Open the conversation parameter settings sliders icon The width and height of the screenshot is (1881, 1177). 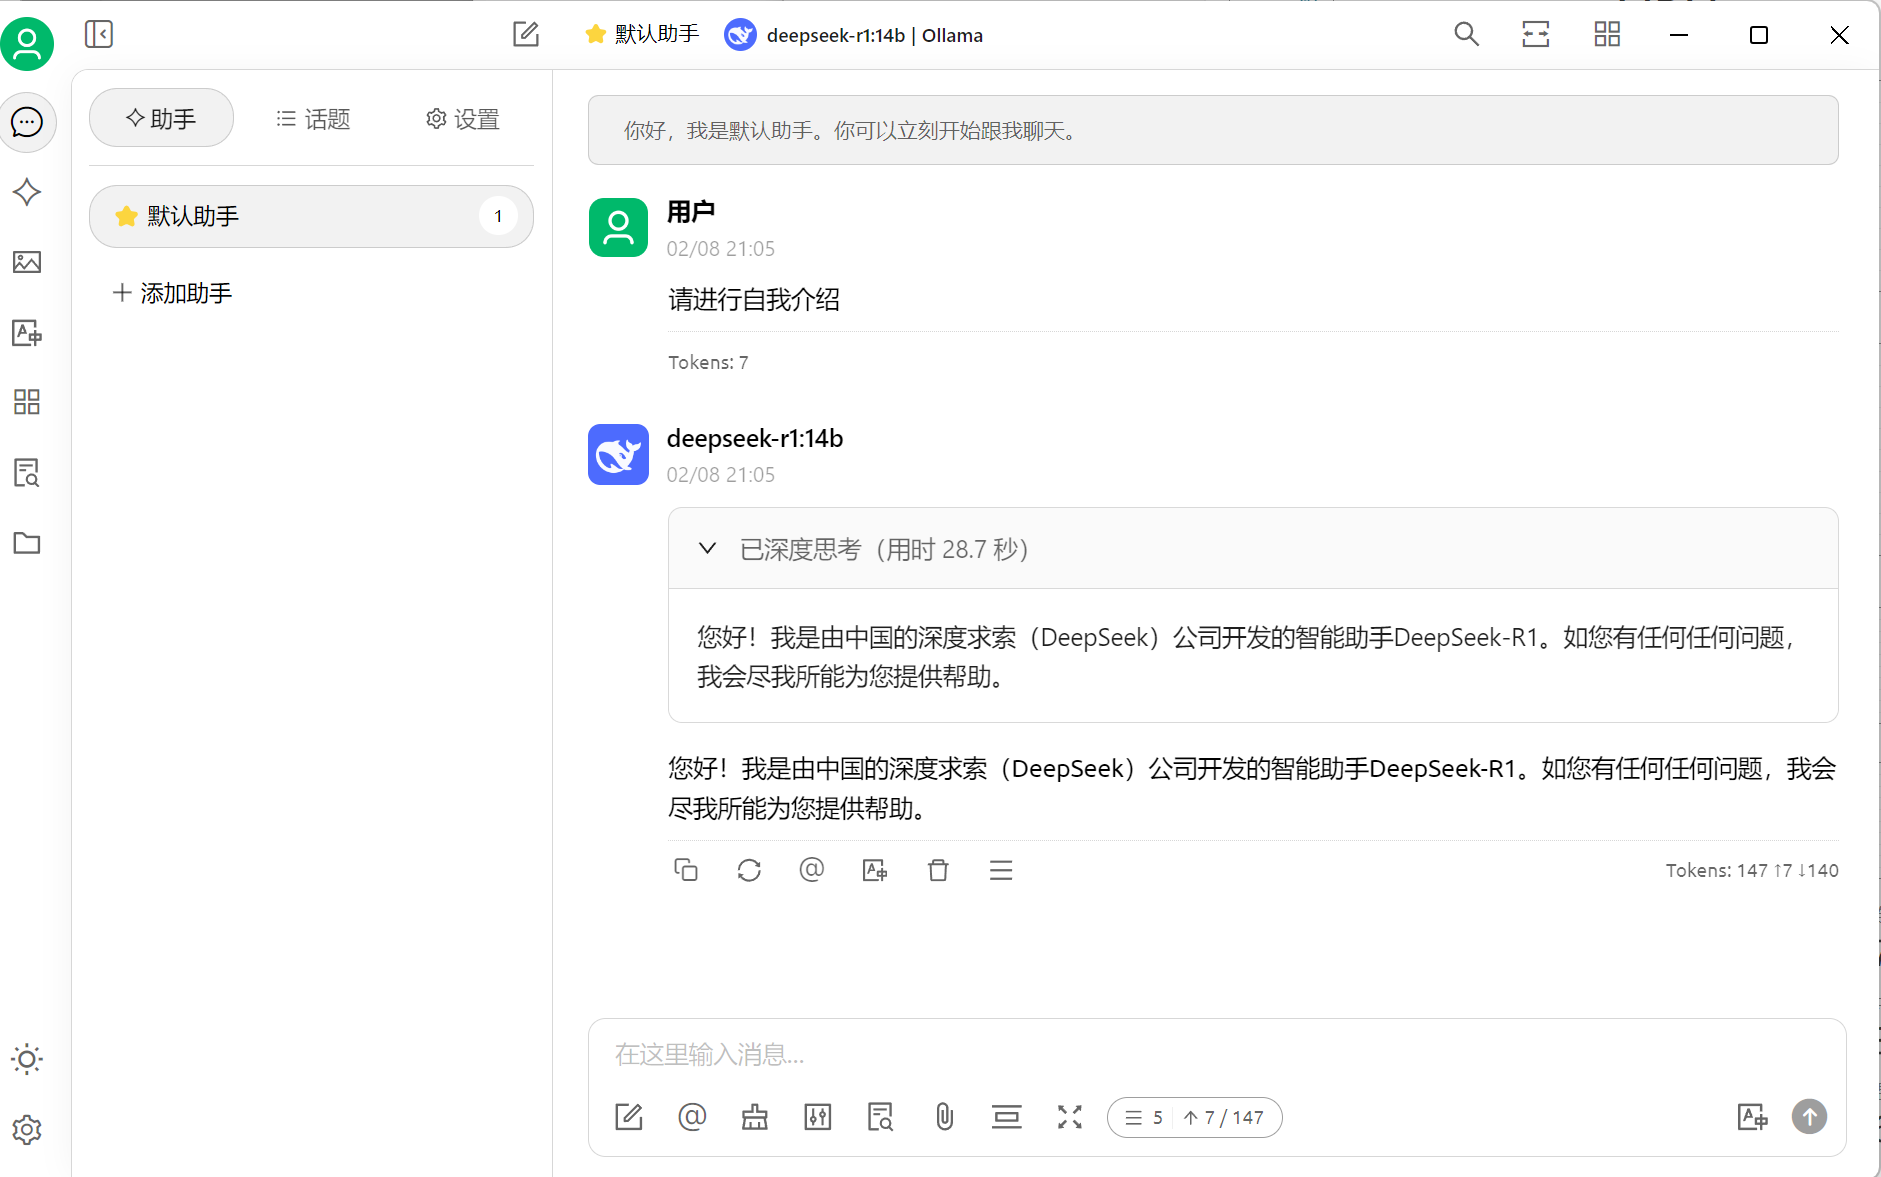(818, 1117)
